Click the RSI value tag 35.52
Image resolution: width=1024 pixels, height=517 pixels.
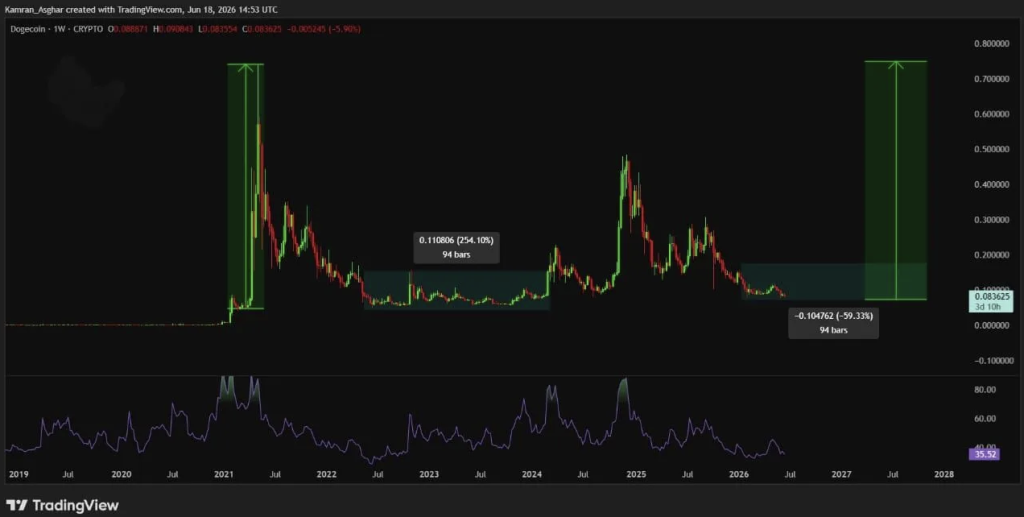(x=985, y=454)
